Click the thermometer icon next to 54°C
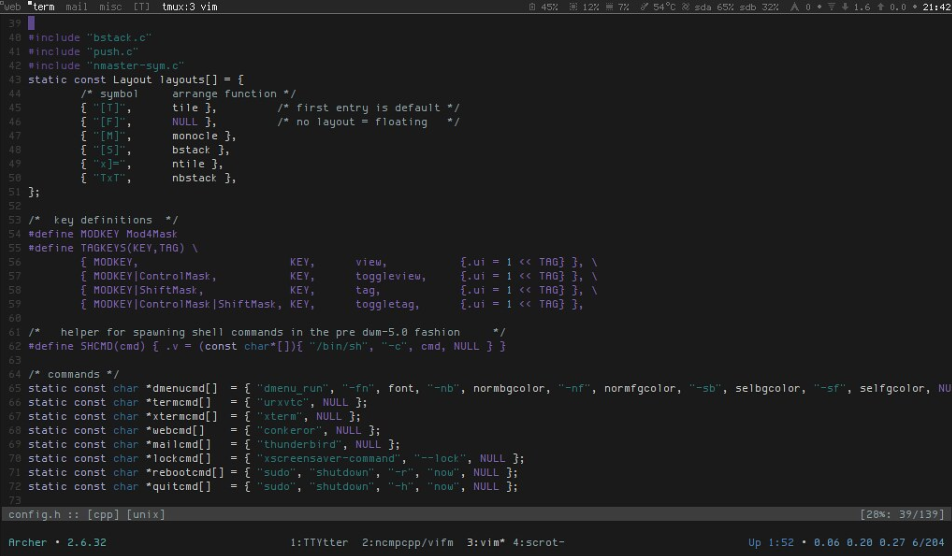The image size is (952, 556). (644, 7)
